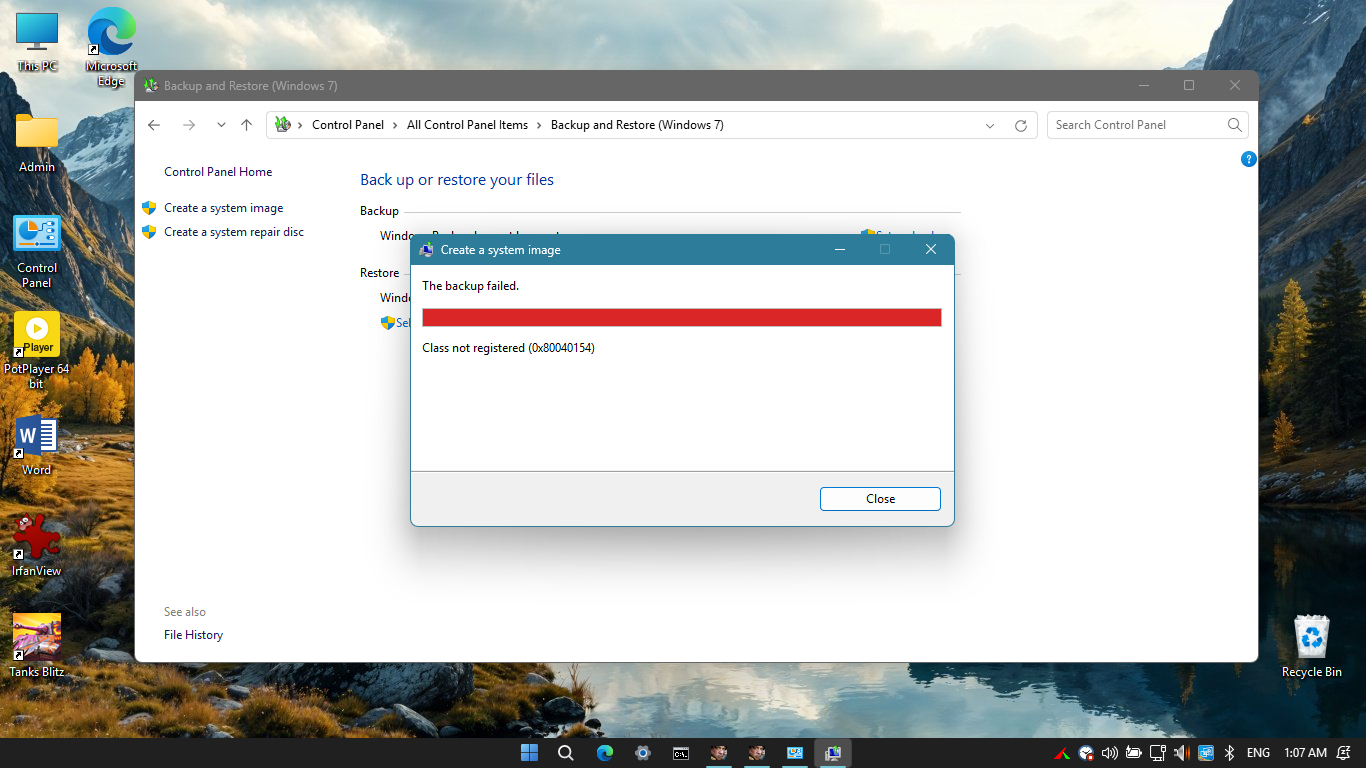
Task: Launch the PotPlayer 64 bit desktop shortcut
Action: 37,351
